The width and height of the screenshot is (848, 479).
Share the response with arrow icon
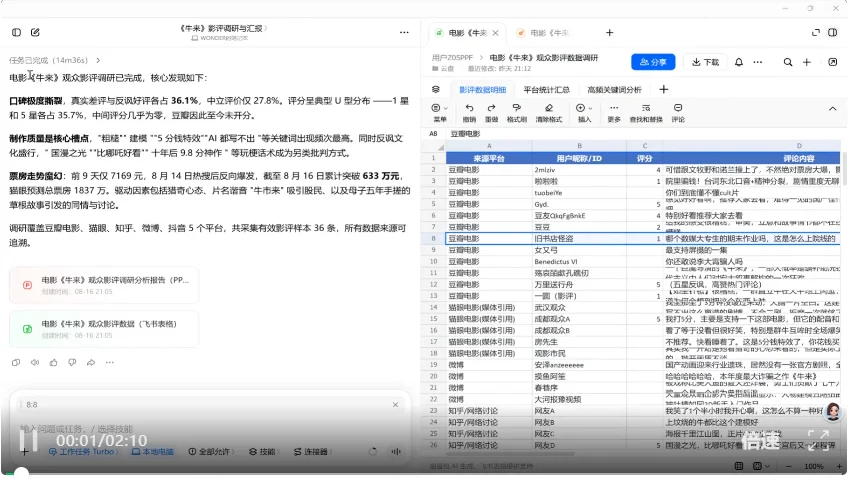91,362
